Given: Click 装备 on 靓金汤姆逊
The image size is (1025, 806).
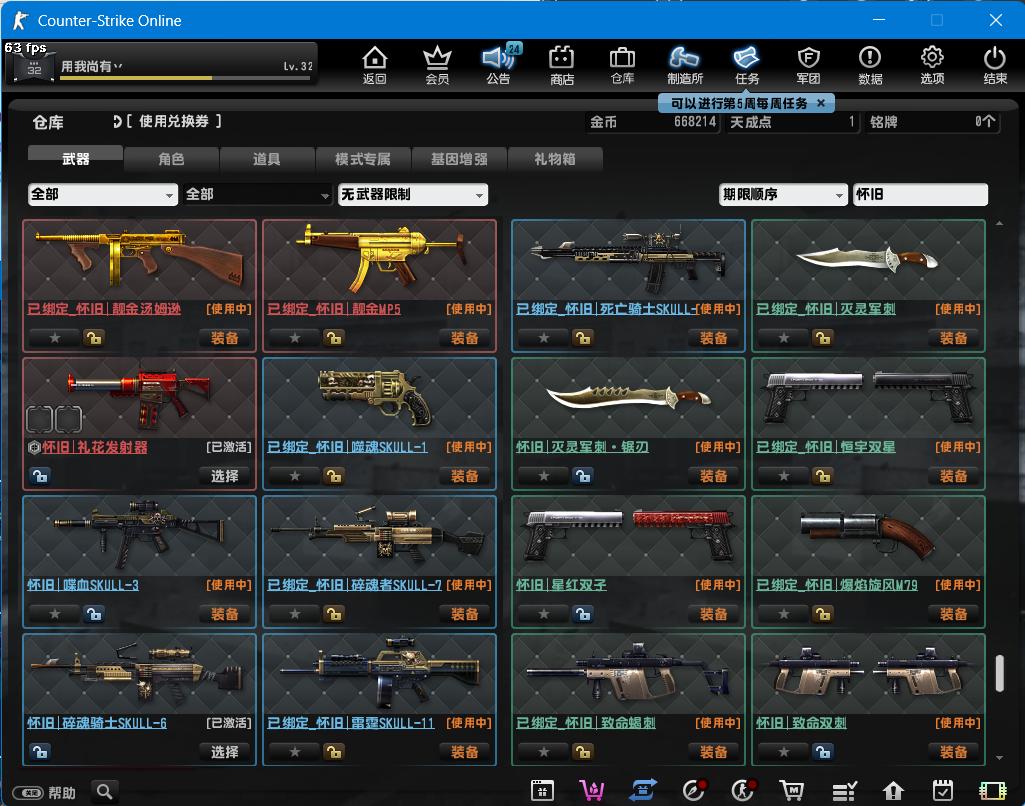Looking at the screenshot, I should pyautogui.click(x=224, y=338).
